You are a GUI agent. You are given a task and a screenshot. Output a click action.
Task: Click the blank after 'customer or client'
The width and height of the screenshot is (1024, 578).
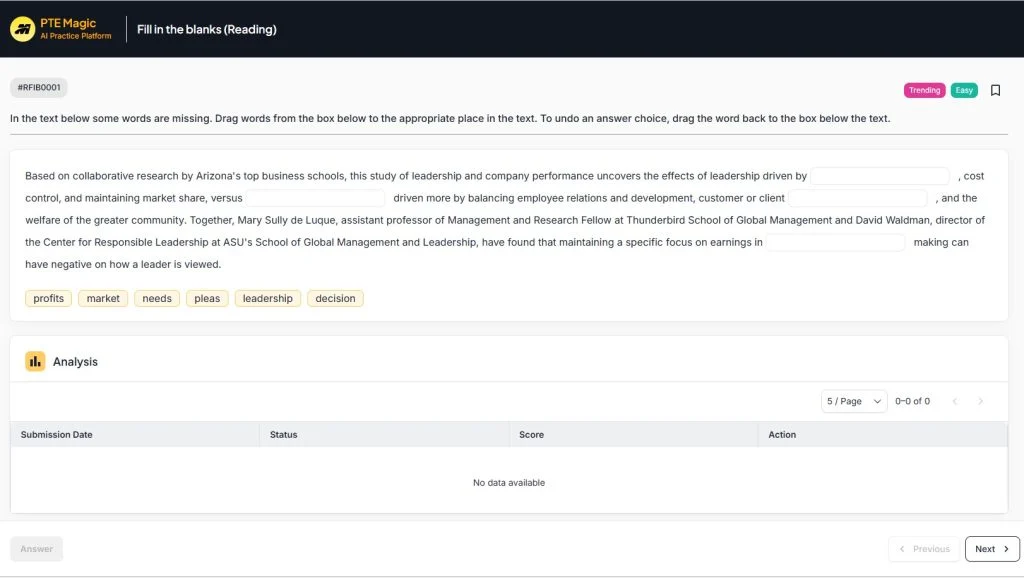858,198
